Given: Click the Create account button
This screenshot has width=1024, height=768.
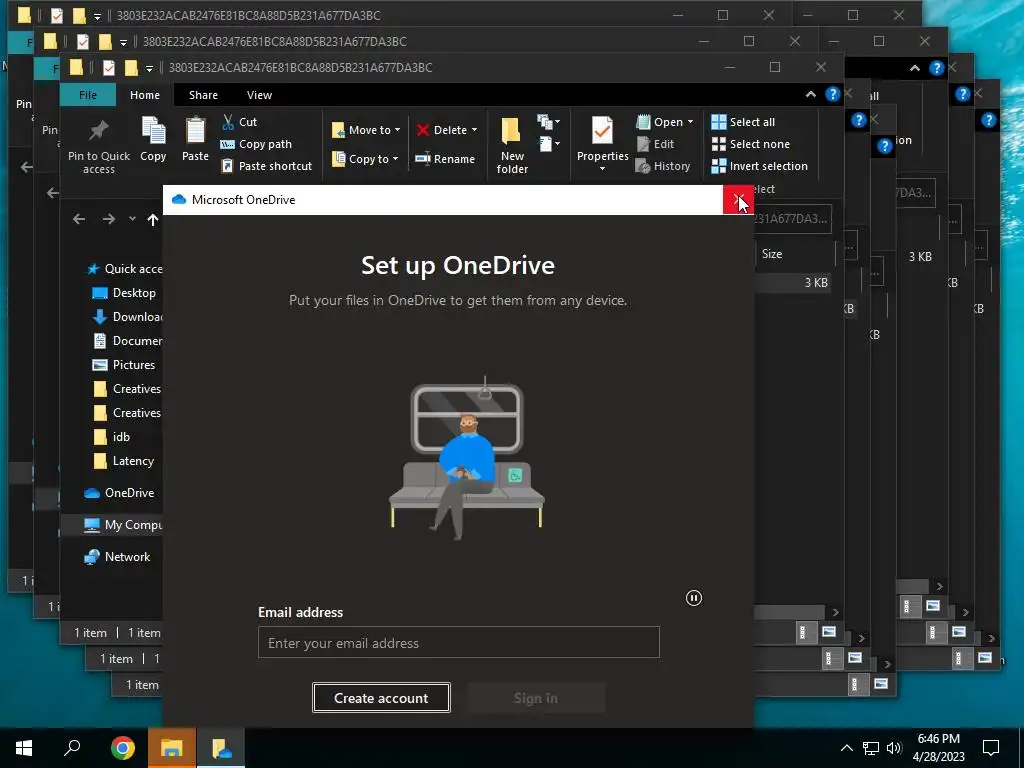Looking at the screenshot, I should point(381,698).
